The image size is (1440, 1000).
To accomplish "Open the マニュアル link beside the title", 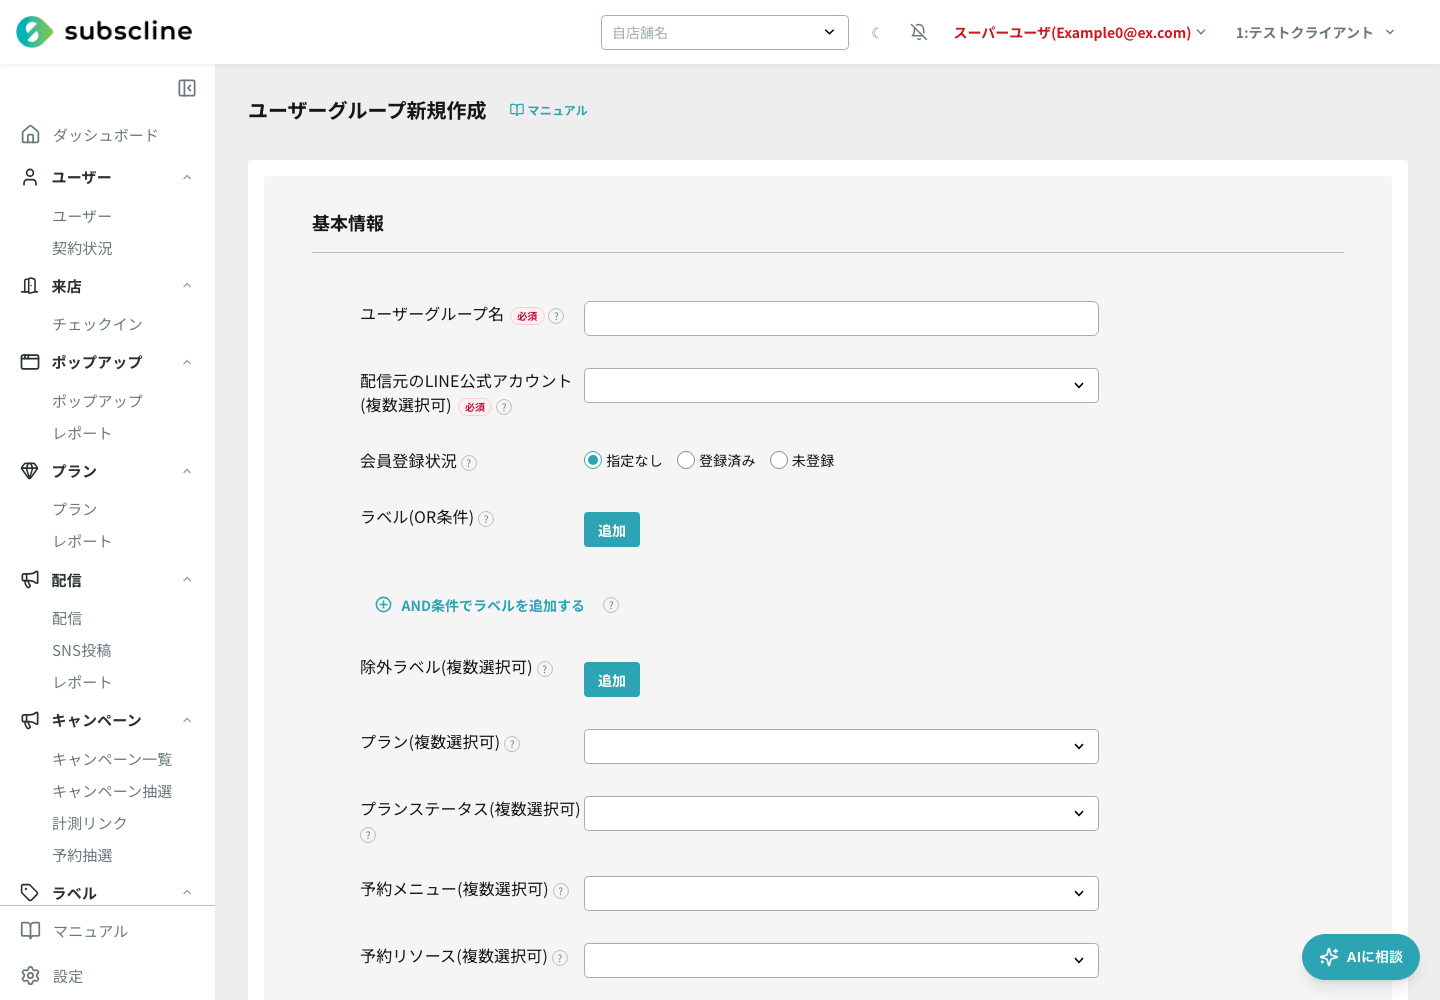I will [x=548, y=110].
